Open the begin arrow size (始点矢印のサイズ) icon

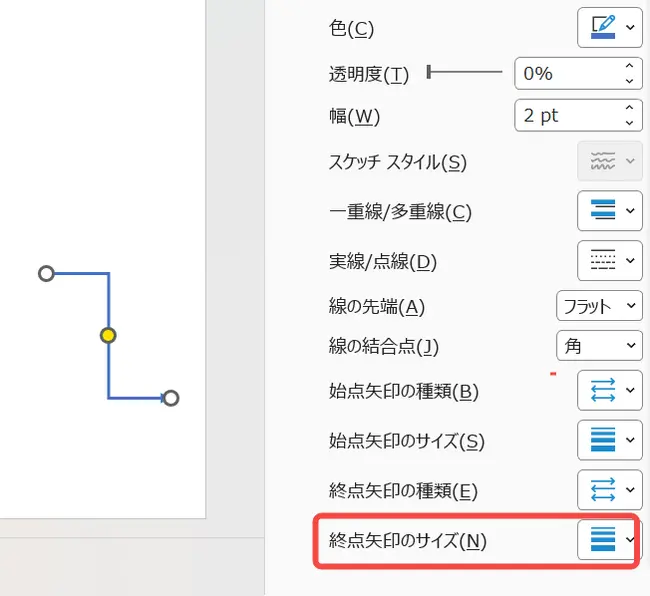(x=603, y=440)
